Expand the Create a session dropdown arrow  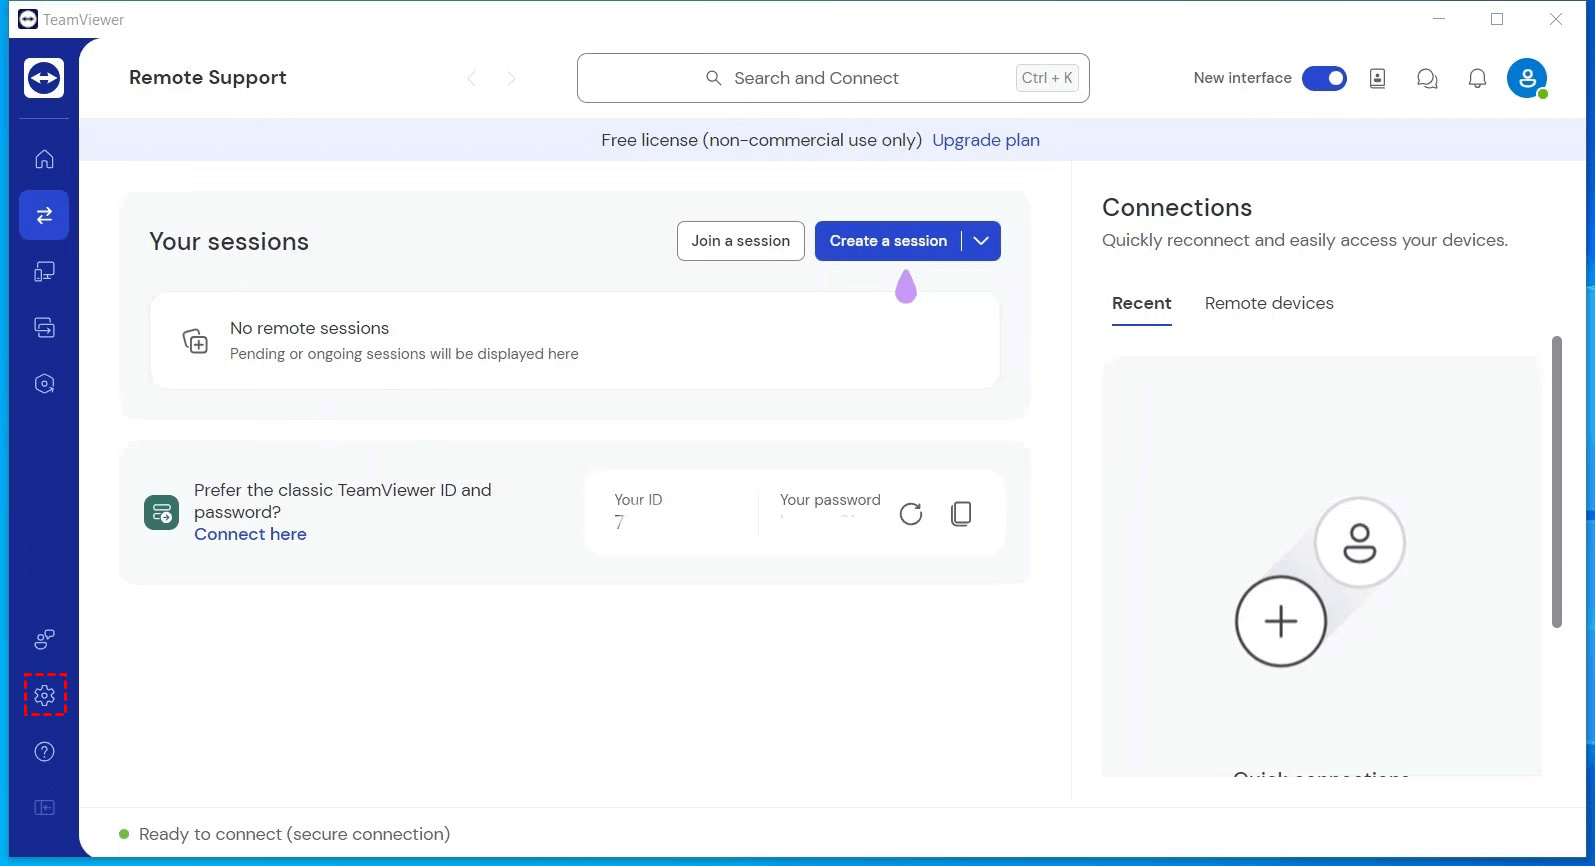coord(981,241)
